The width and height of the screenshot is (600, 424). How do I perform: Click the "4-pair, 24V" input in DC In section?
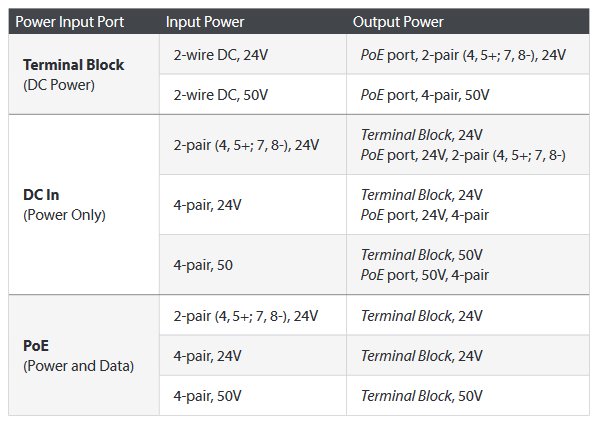point(207,204)
